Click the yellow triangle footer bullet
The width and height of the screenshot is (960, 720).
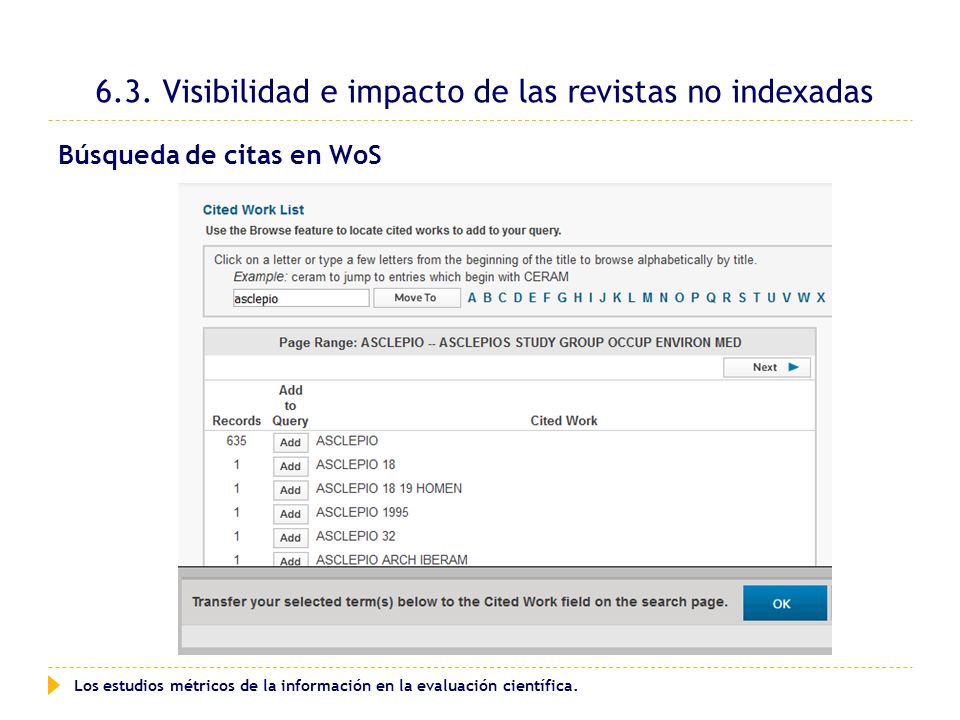pyautogui.click(x=54, y=685)
